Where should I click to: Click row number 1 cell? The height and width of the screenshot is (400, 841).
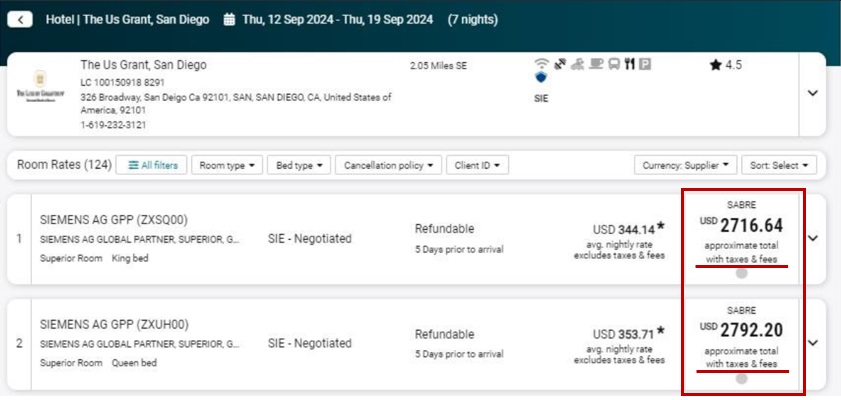click(x=19, y=239)
